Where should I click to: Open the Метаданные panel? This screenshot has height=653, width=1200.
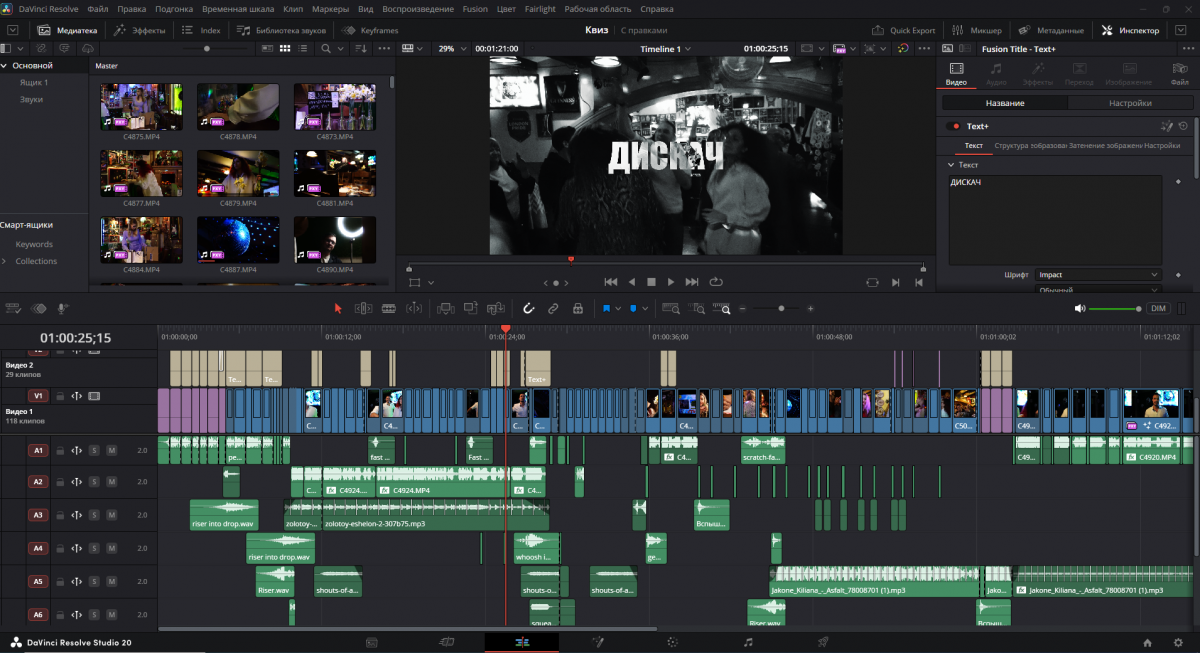(1051, 30)
